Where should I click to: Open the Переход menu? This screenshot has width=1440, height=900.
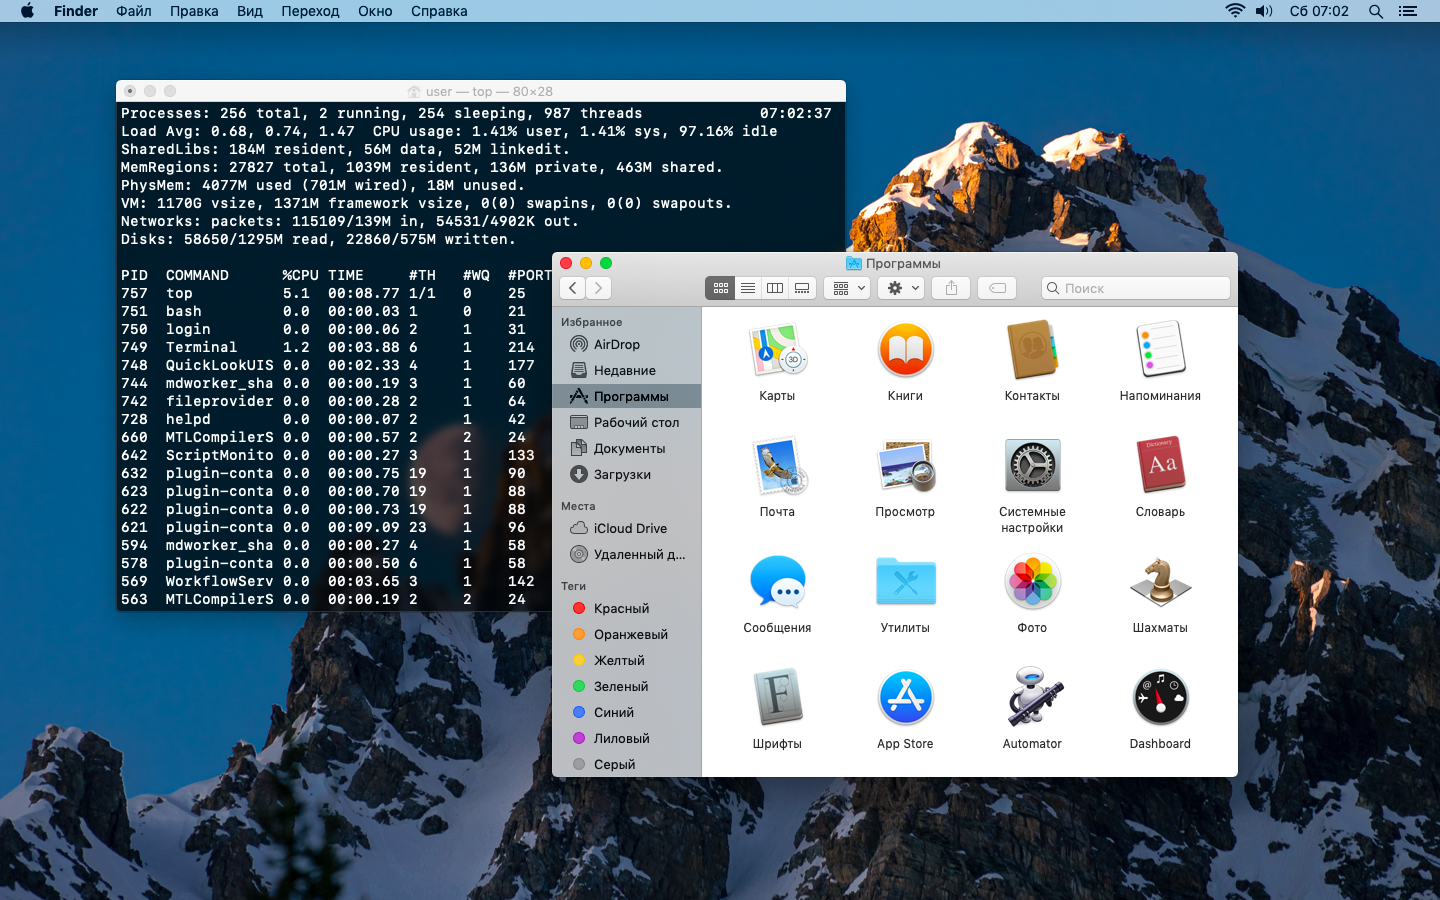(x=310, y=11)
